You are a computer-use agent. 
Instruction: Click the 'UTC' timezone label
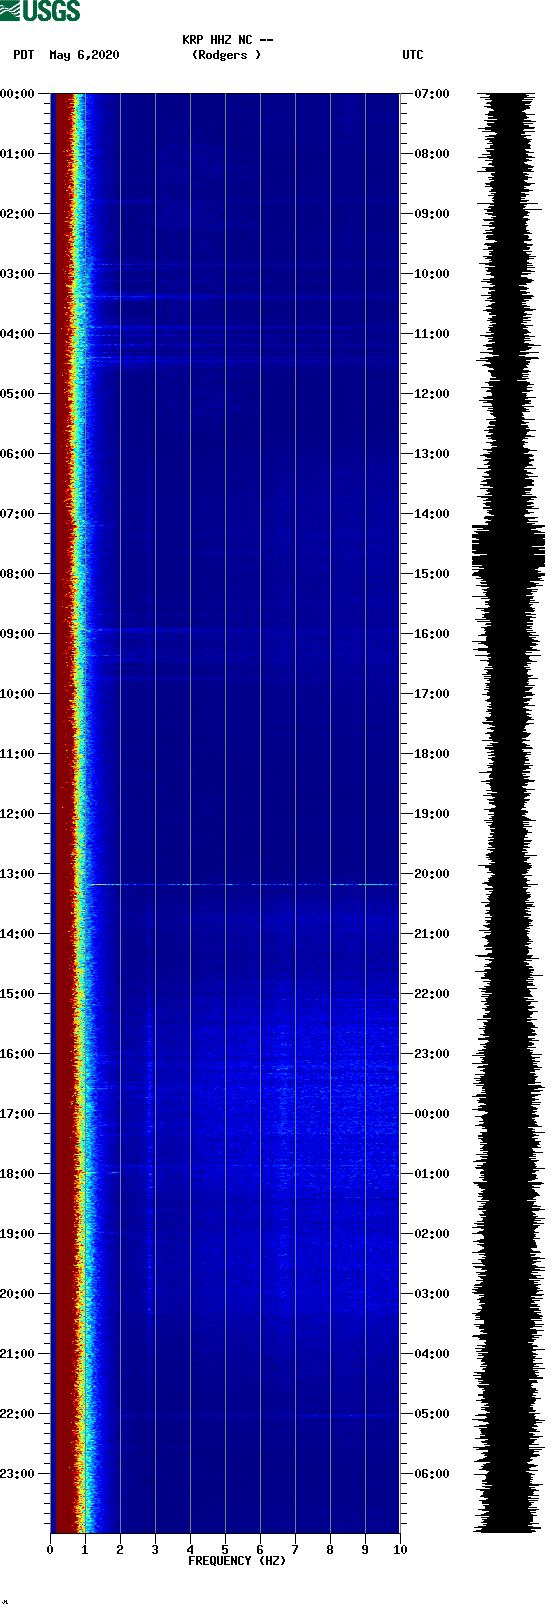tap(413, 55)
